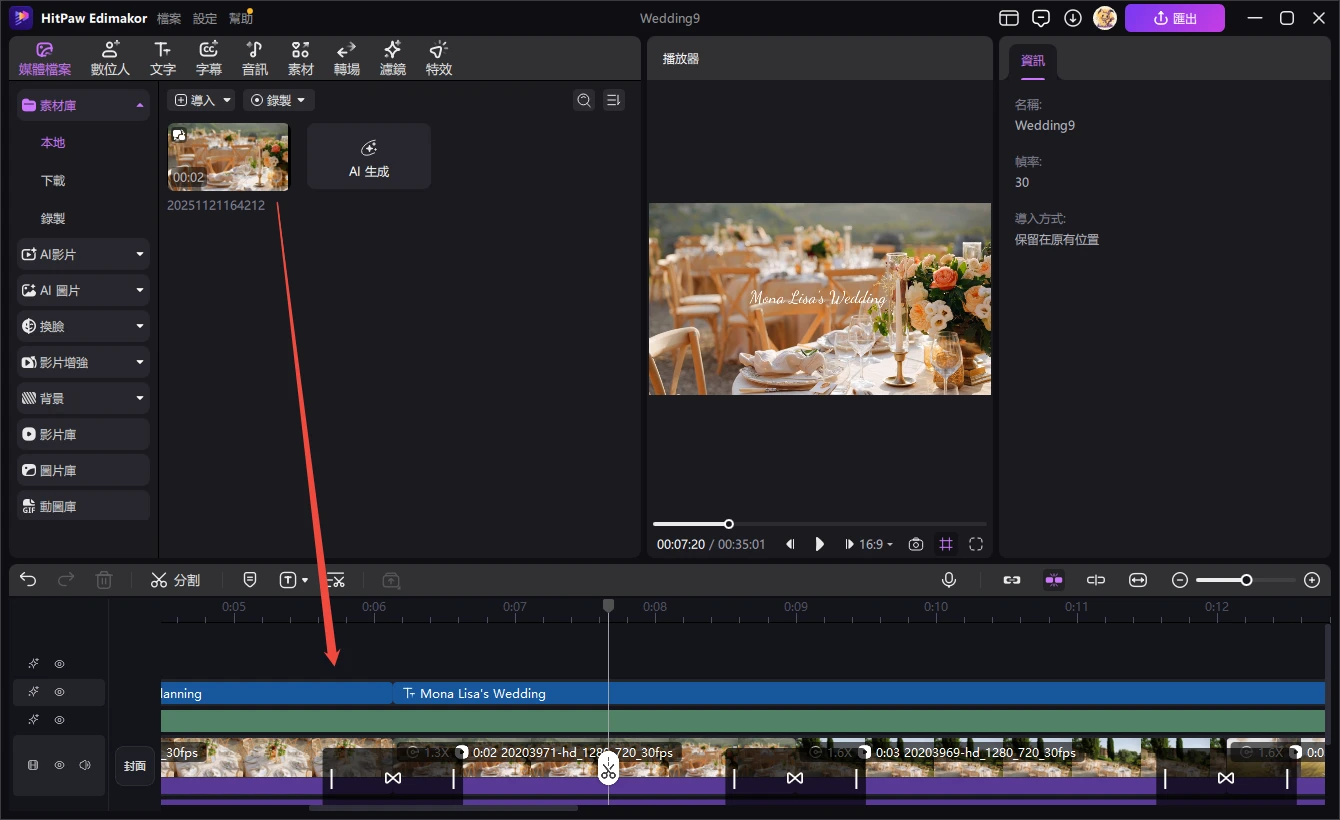Click the undo arrow in timeline toolbar
1340x820 pixels.
coord(28,580)
